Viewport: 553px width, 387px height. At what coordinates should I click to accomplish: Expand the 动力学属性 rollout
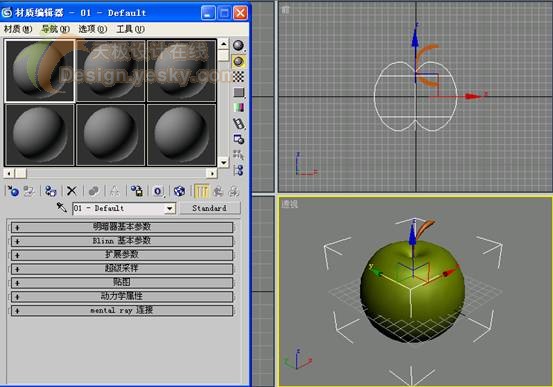(122, 296)
